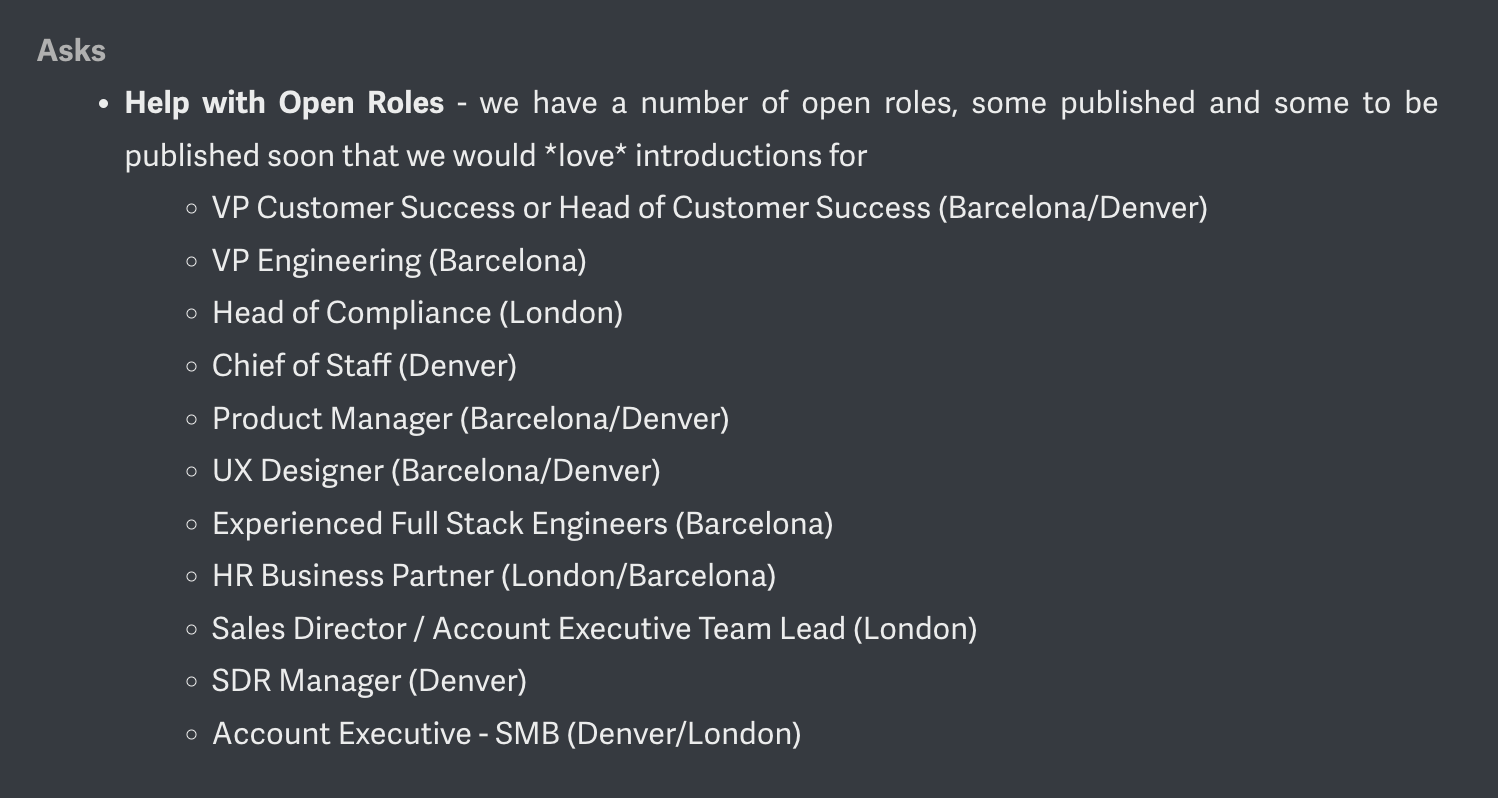Click the "Asks" section heading
The height and width of the screenshot is (798, 1498).
pos(71,50)
